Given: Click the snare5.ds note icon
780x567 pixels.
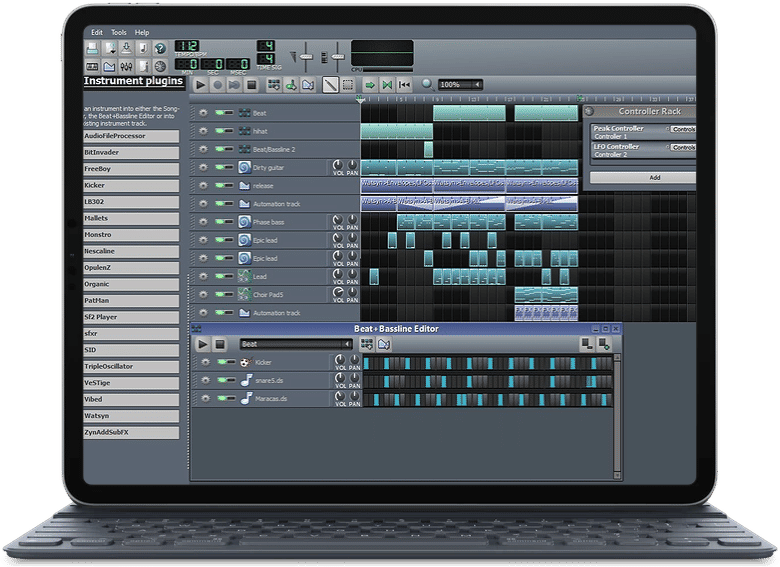Looking at the screenshot, I should coord(246,380).
